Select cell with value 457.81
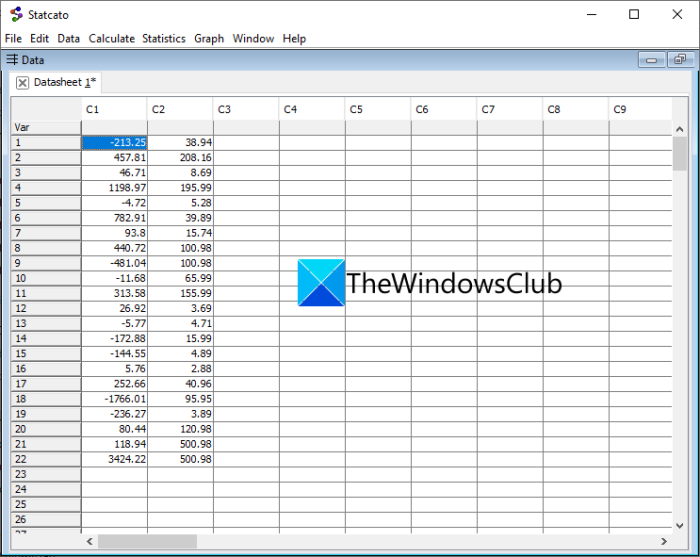The image size is (700, 557). pos(114,158)
